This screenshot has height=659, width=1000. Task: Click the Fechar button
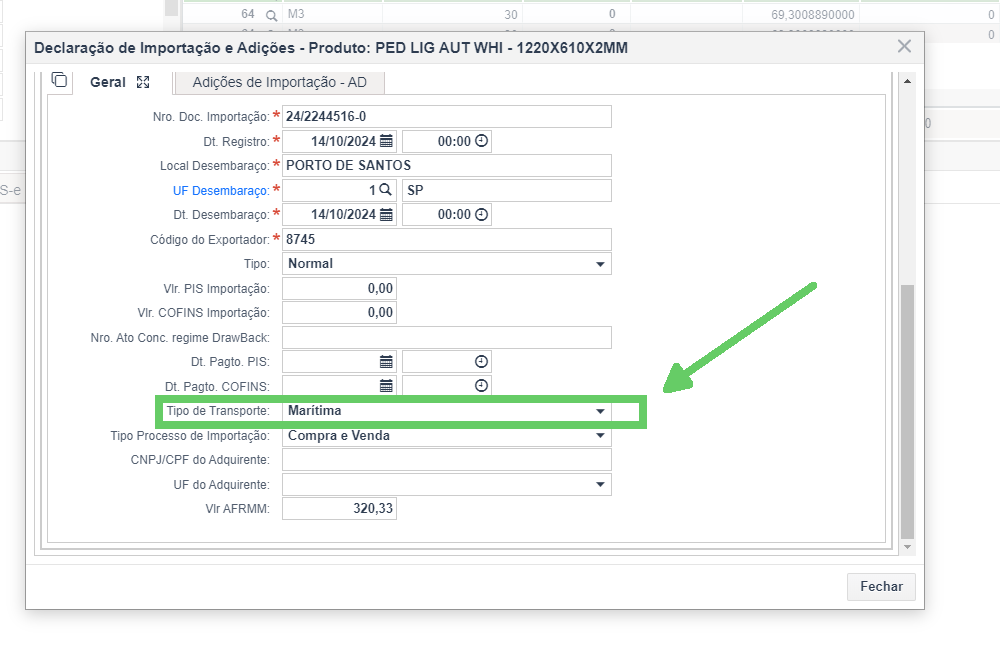coord(881,586)
